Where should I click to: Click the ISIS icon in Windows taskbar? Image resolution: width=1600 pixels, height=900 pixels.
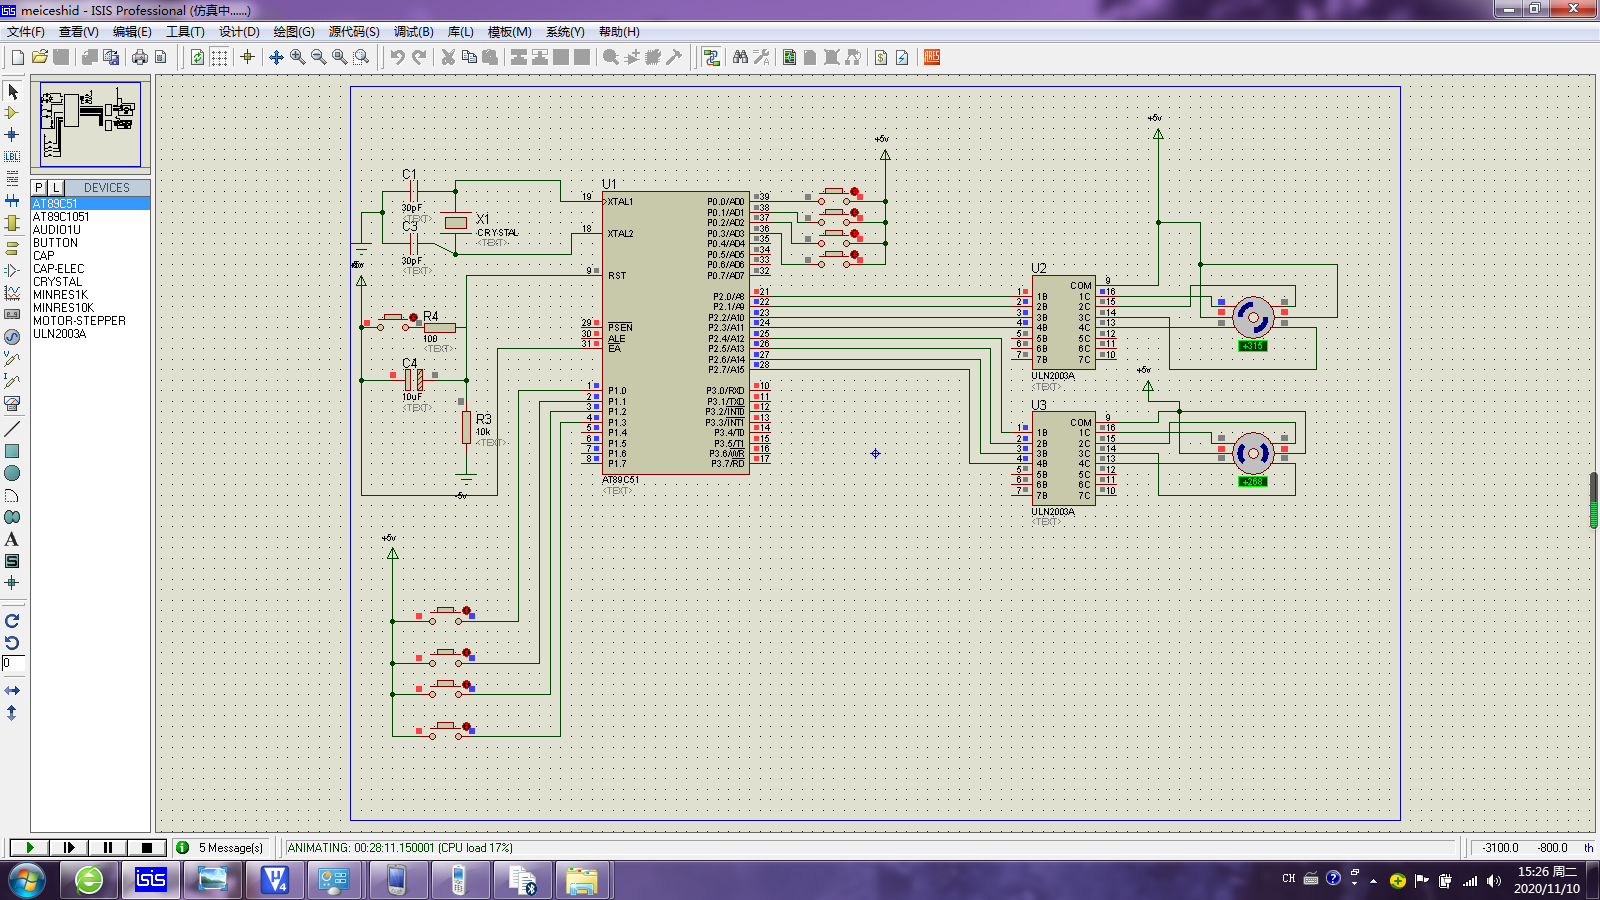150,880
